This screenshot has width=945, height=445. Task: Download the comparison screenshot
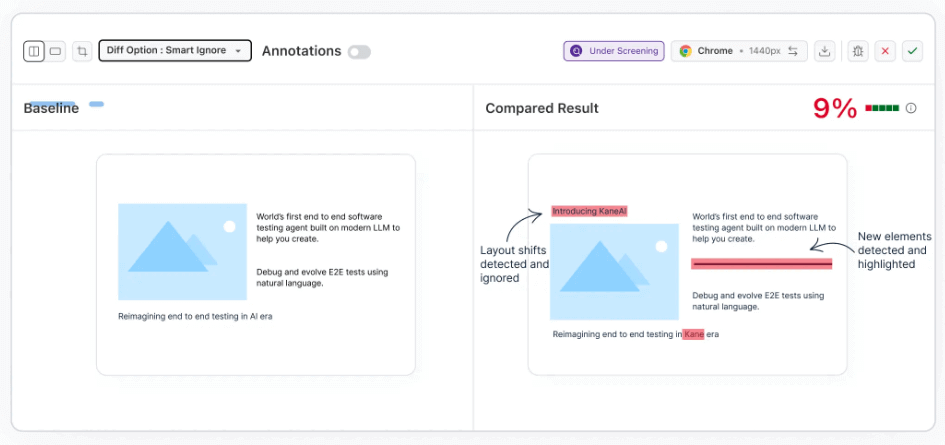824,51
